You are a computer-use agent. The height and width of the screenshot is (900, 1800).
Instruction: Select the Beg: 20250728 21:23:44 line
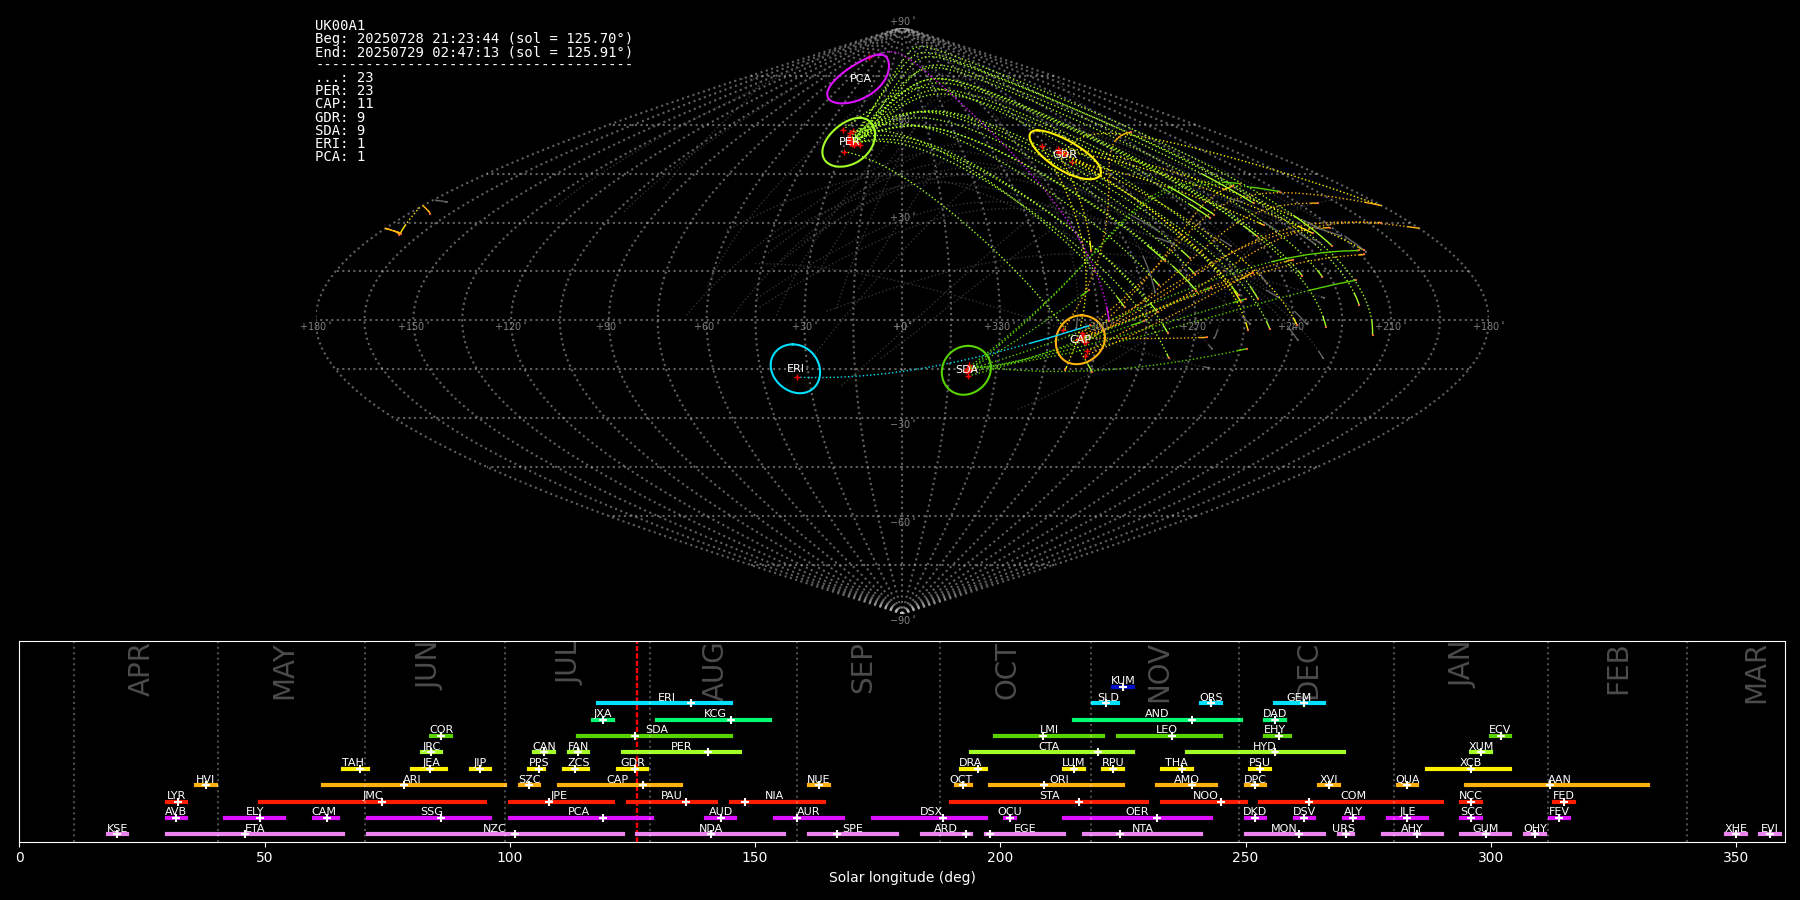[474, 39]
